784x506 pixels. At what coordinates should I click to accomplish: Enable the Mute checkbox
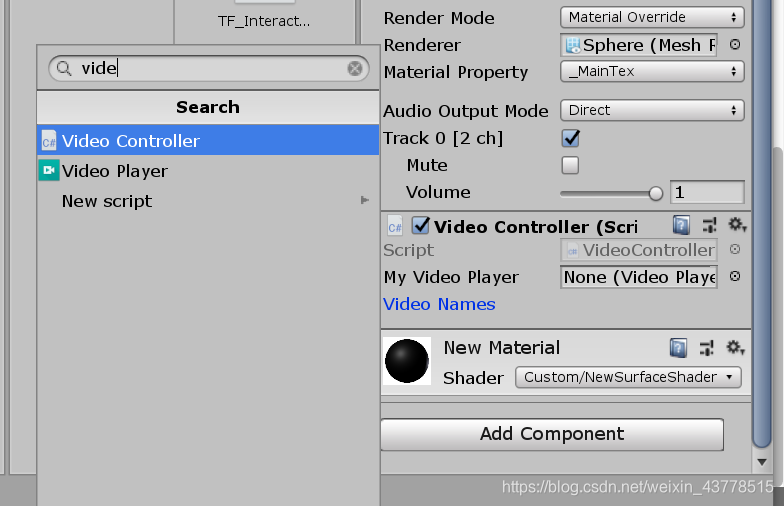pyautogui.click(x=570, y=165)
